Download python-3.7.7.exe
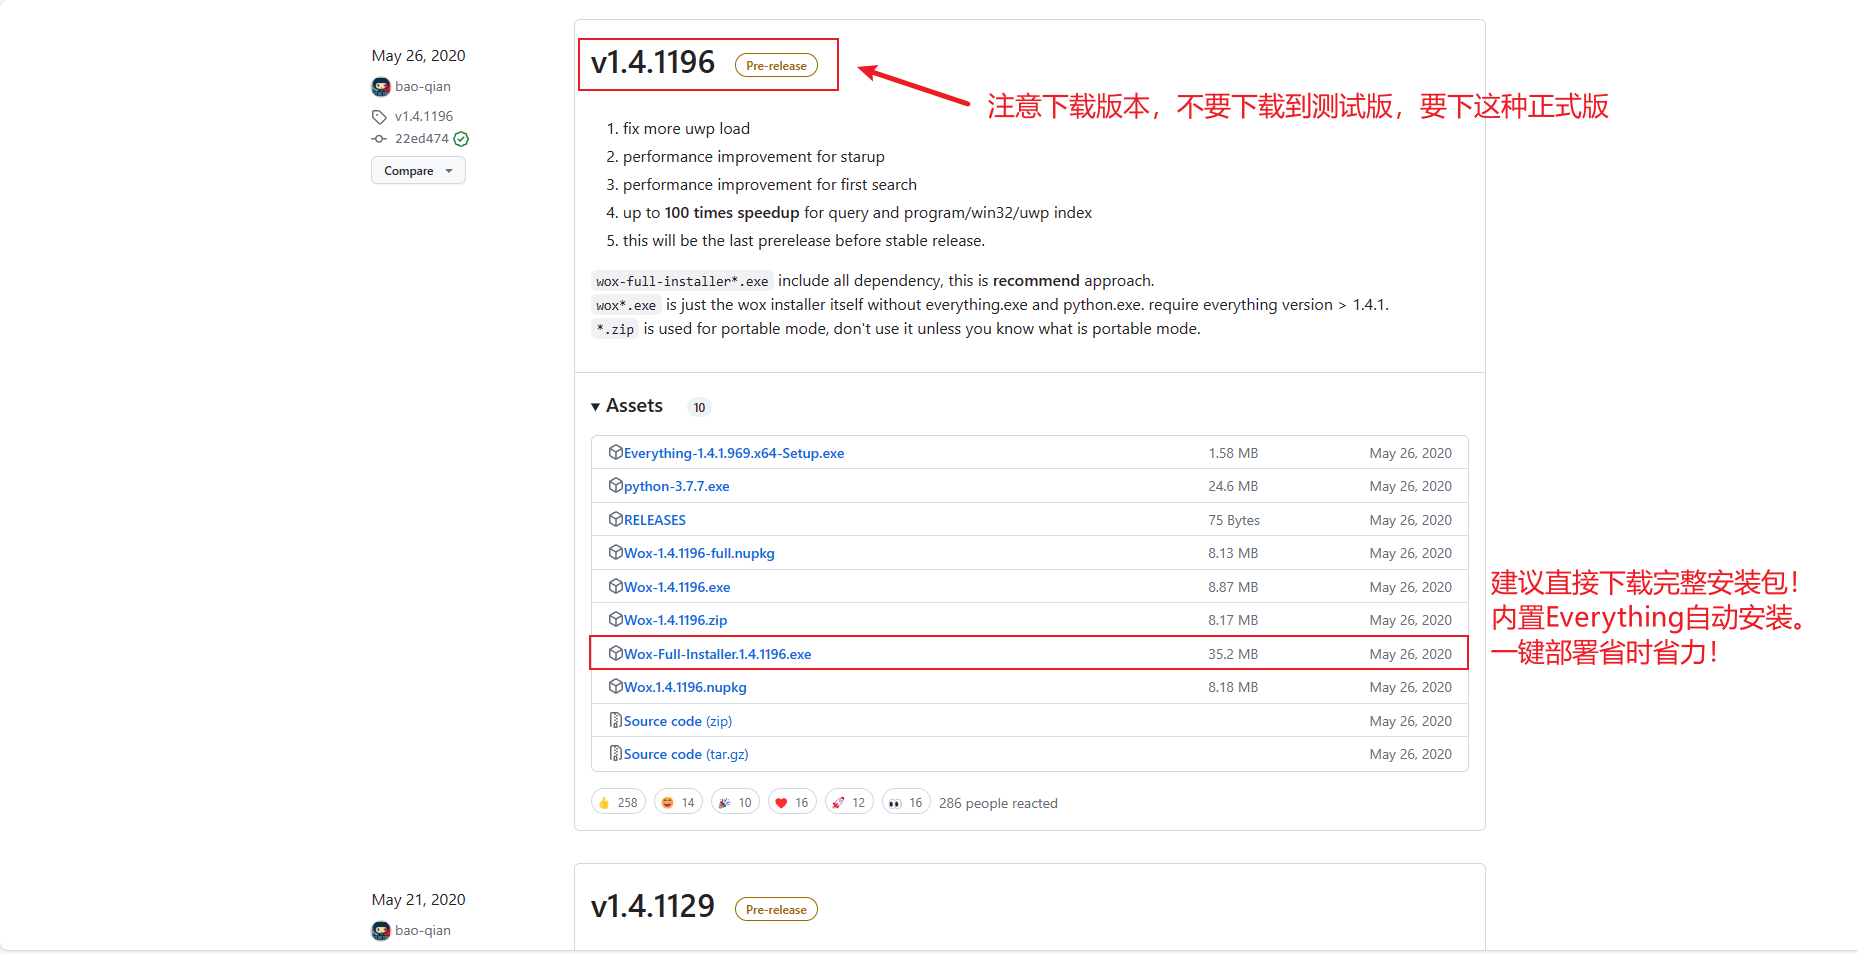 click(x=677, y=486)
